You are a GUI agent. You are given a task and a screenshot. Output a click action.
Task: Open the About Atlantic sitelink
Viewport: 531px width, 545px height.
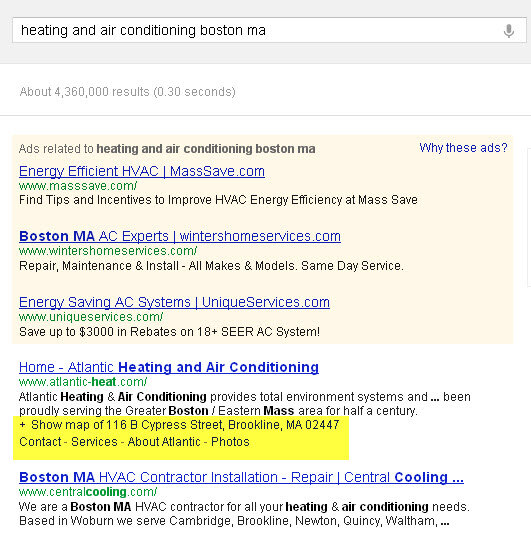pyautogui.click(x=164, y=442)
